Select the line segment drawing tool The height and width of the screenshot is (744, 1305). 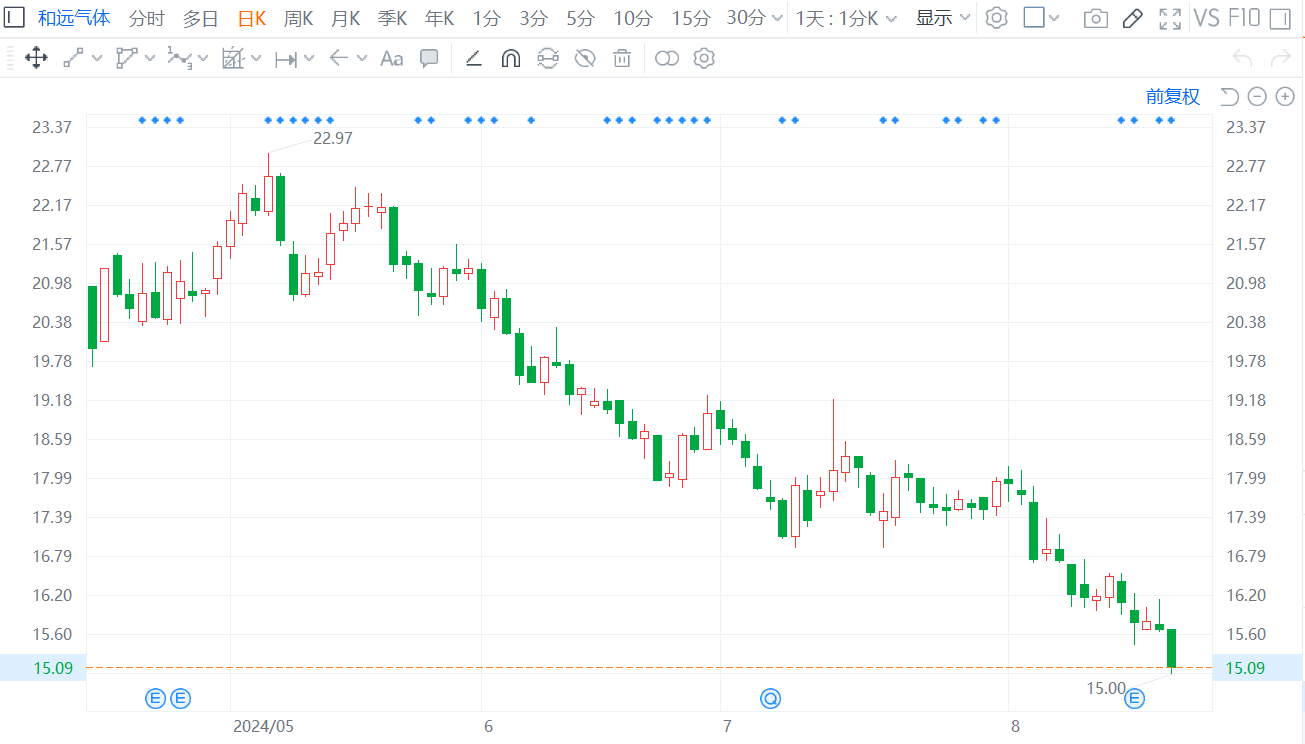(x=73, y=58)
